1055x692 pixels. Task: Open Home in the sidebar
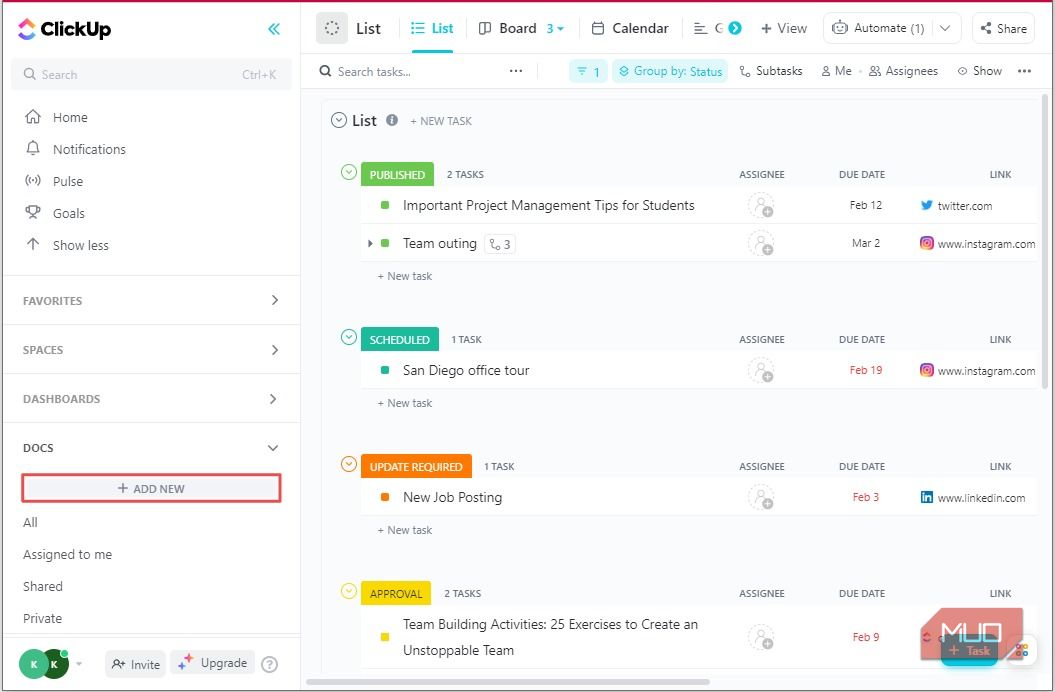pos(70,118)
